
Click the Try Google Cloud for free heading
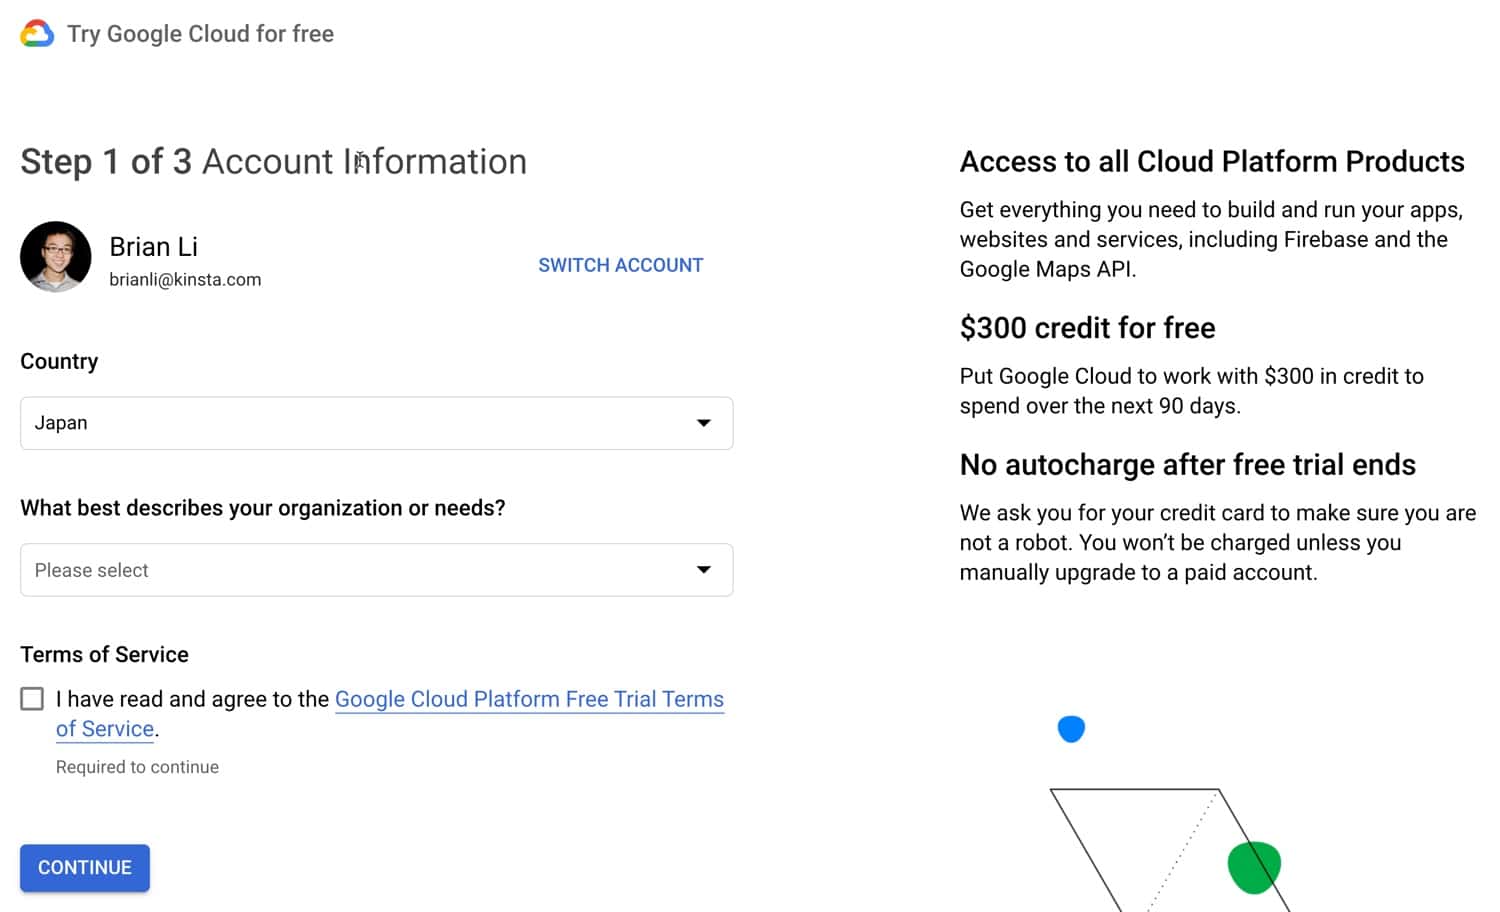[199, 33]
